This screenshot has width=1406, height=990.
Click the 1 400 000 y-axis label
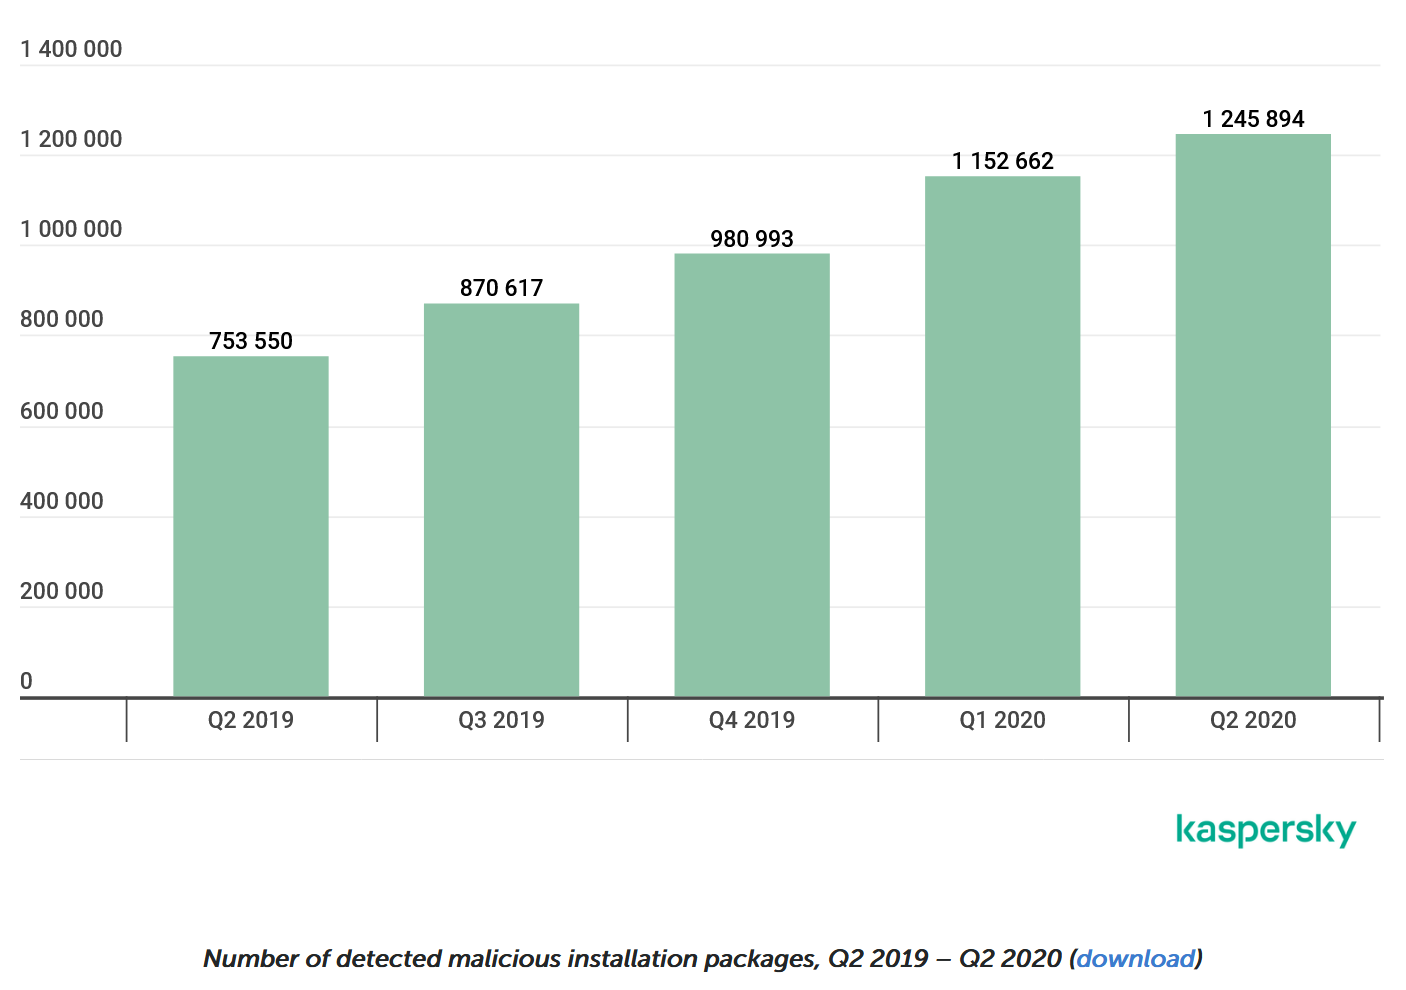point(71,49)
